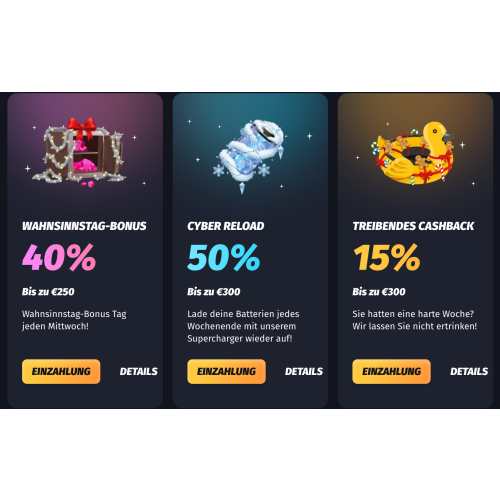This screenshot has width=500, height=500.
Task: Select the Cyber Reload heading
Action: (x=226, y=226)
